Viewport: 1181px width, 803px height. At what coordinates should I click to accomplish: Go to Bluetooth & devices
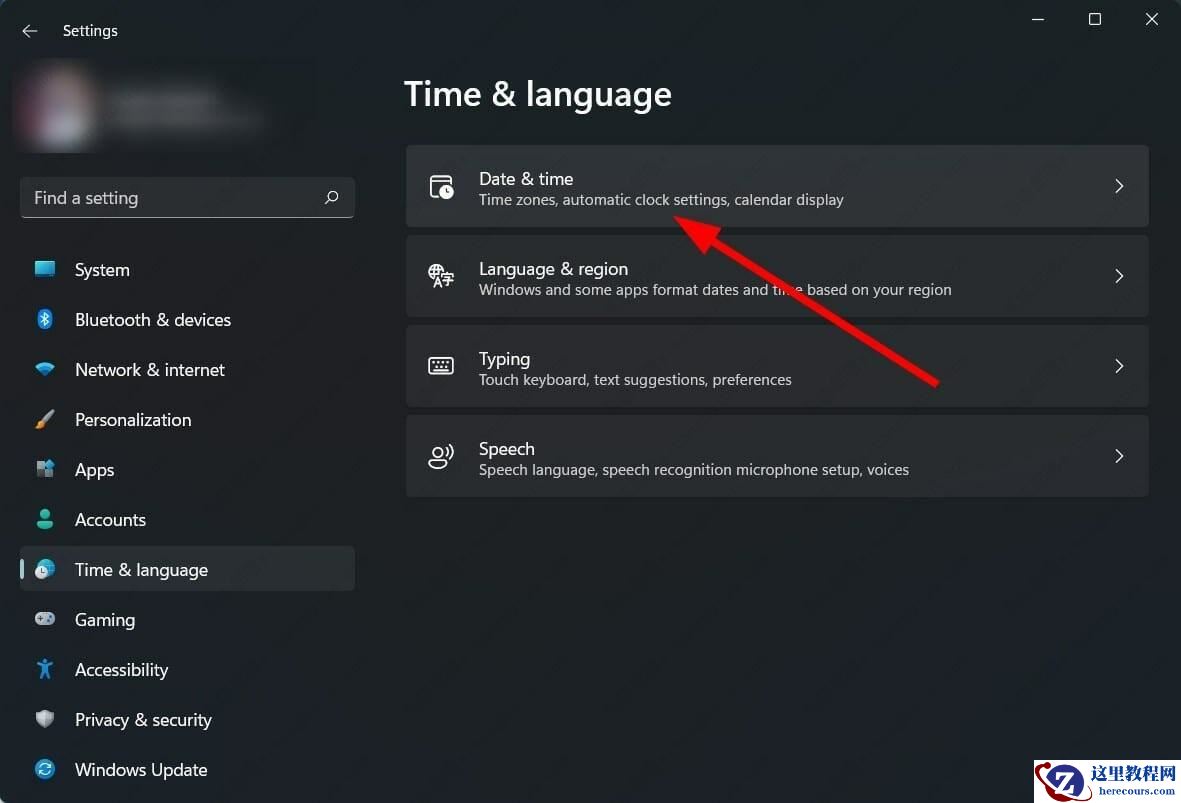pyautogui.click(x=153, y=319)
